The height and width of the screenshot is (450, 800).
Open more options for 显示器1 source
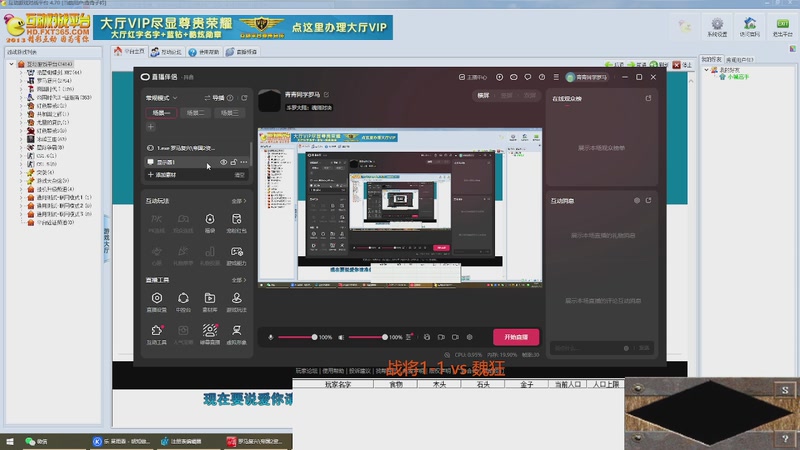tap(244, 162)
